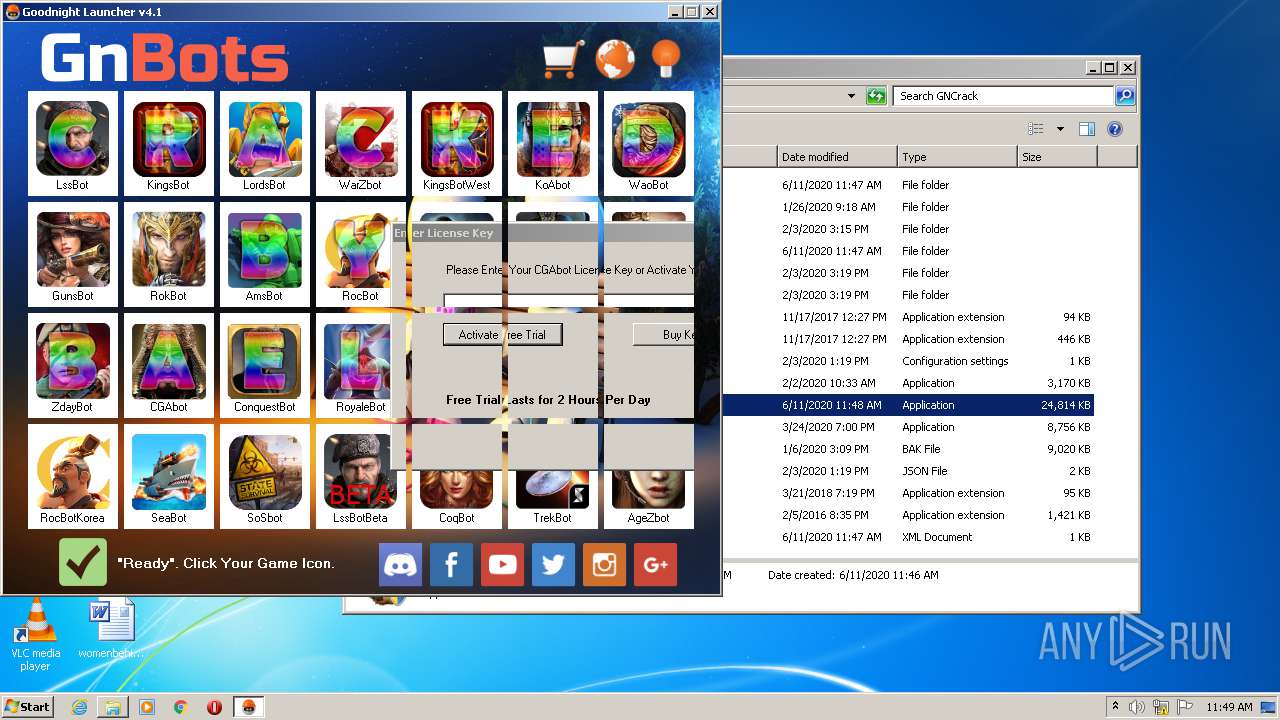
Task: Open the YouTube channel icon
Action: click(x=502, y=565)
